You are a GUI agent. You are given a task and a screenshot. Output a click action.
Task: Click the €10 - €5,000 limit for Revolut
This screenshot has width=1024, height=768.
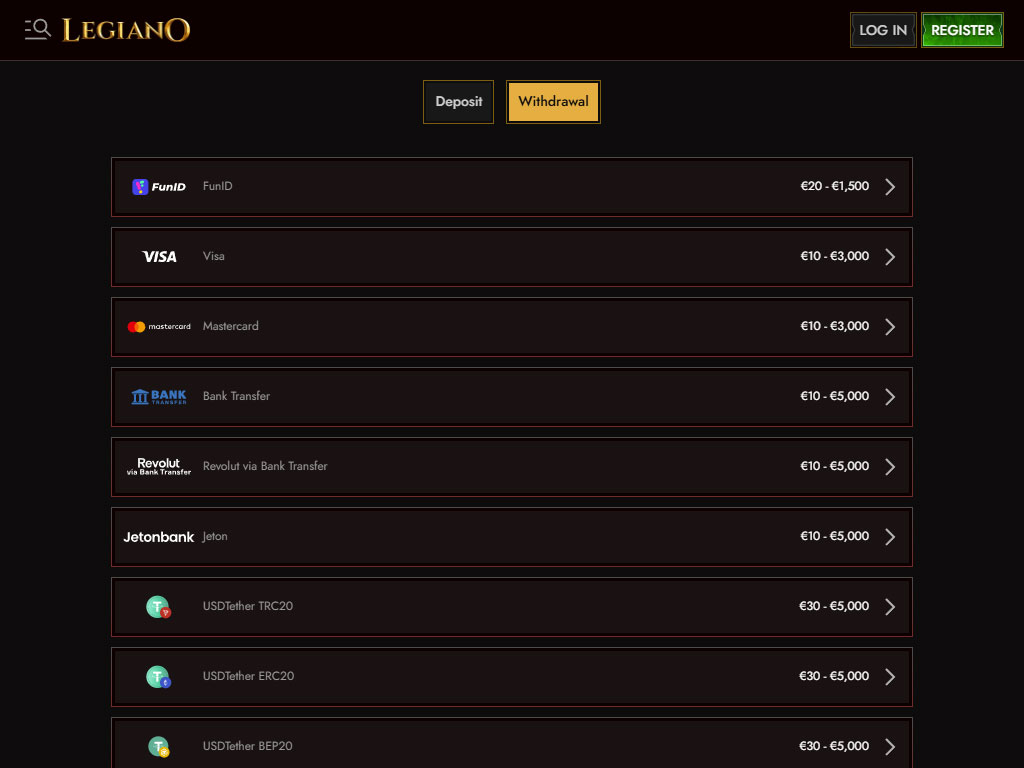pos(835,466)
